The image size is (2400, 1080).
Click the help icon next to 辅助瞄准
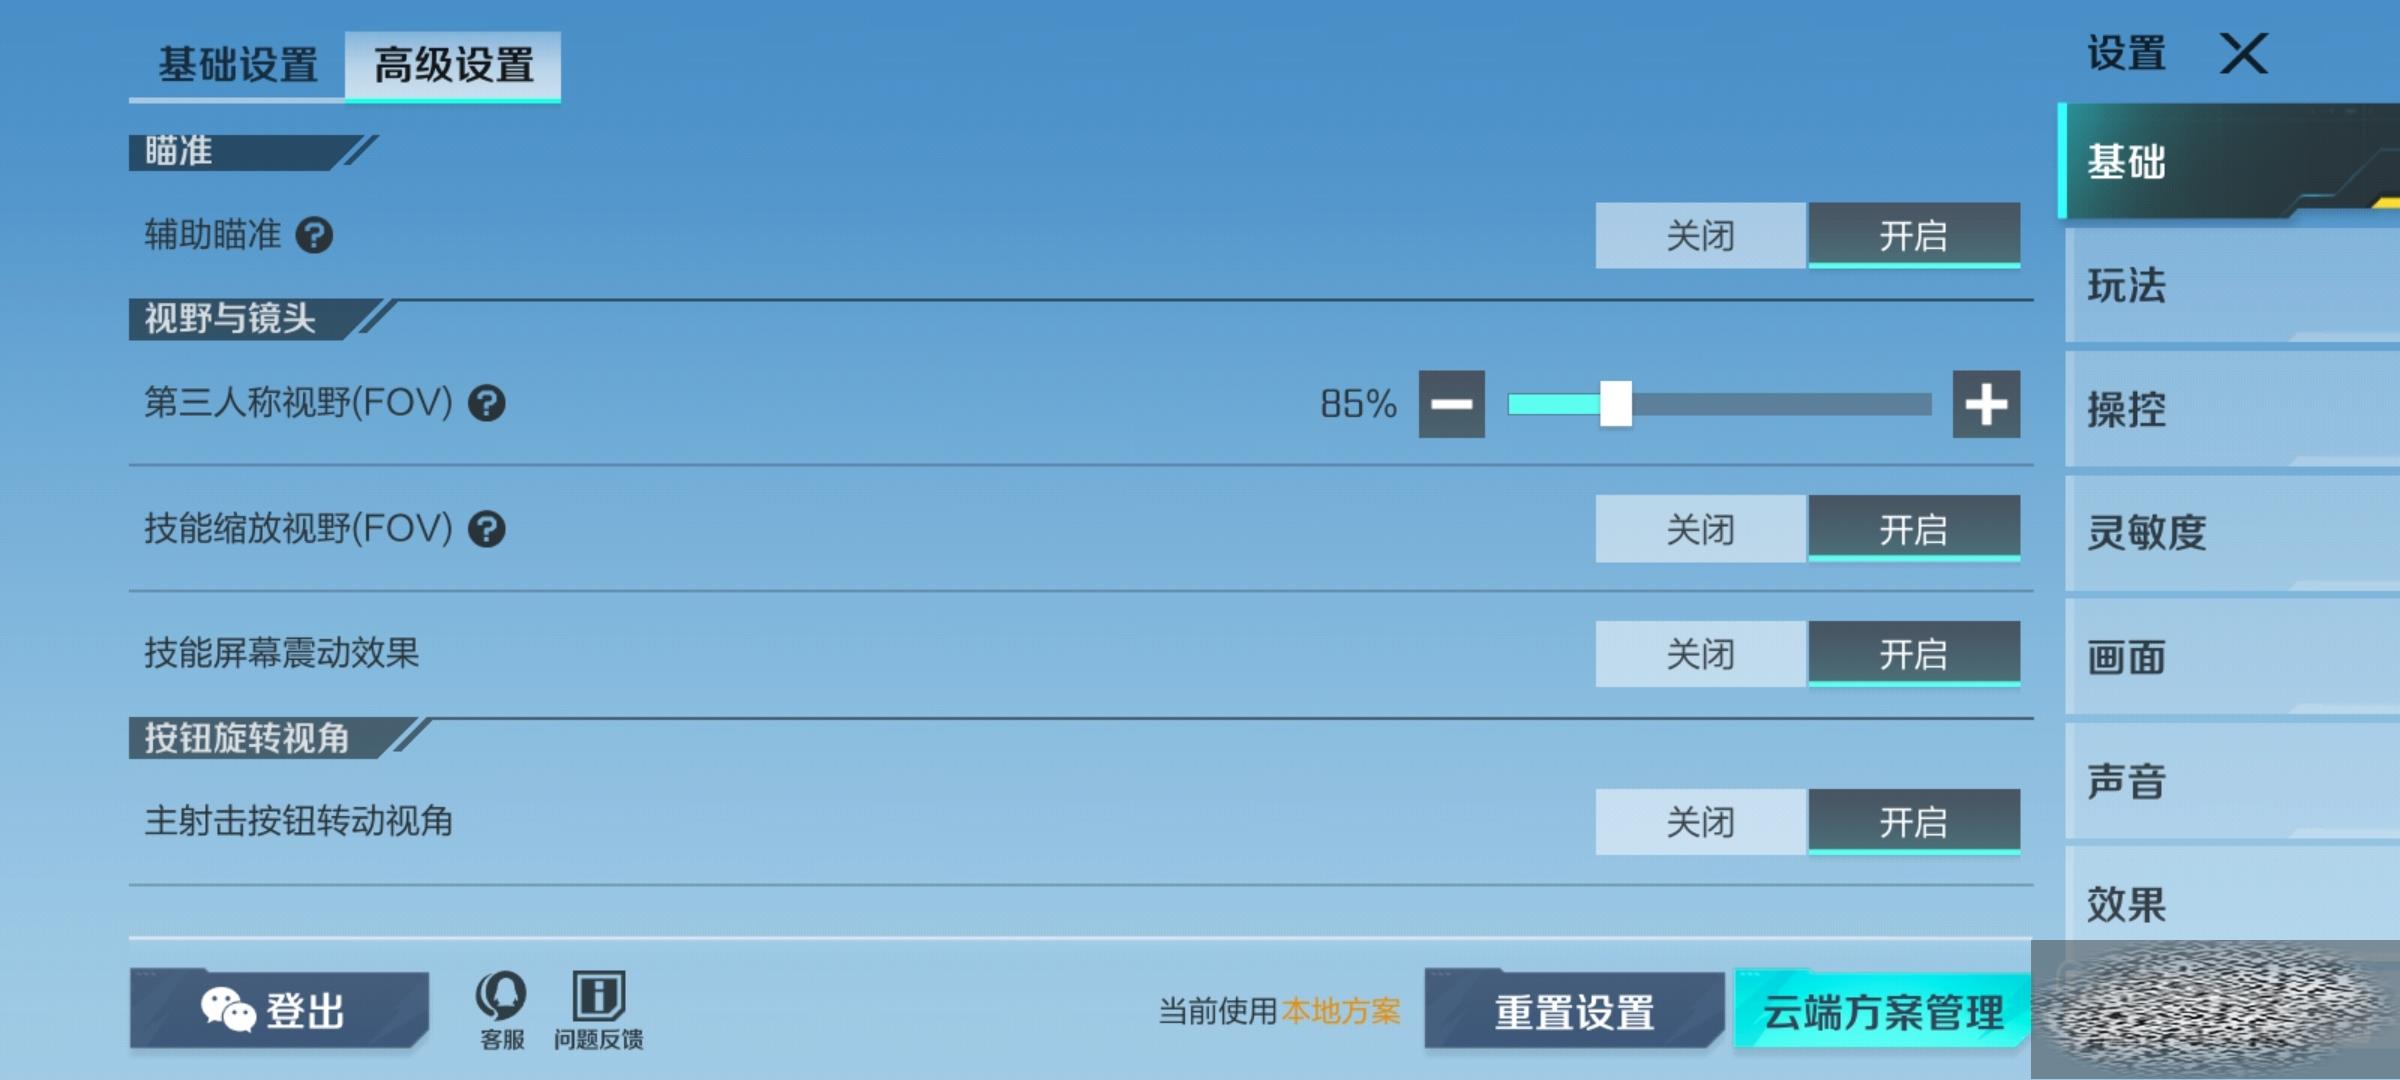[x=314, y=236]
